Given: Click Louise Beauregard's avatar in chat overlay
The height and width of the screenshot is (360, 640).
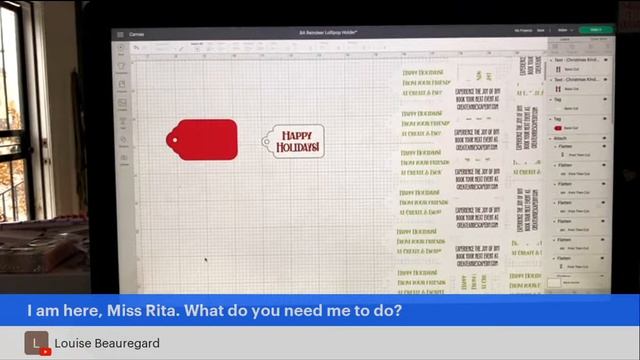Looking at the screenshot, I should pyautogui.click(x=36, y=342).
